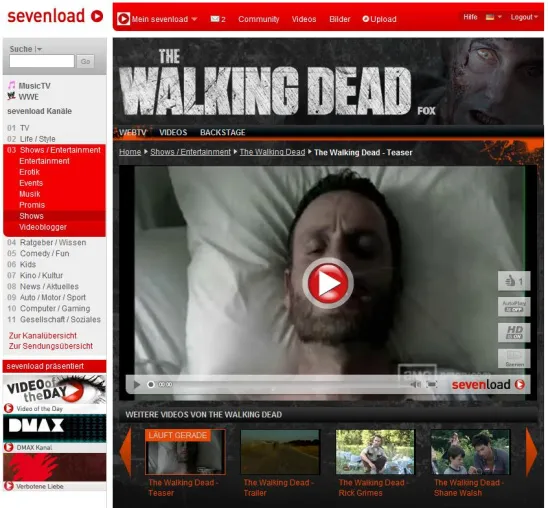Open channel 08 News / Aktuelles
This screenshot has height=508, width=548.
pyautogui.click(x=43, y=286)
